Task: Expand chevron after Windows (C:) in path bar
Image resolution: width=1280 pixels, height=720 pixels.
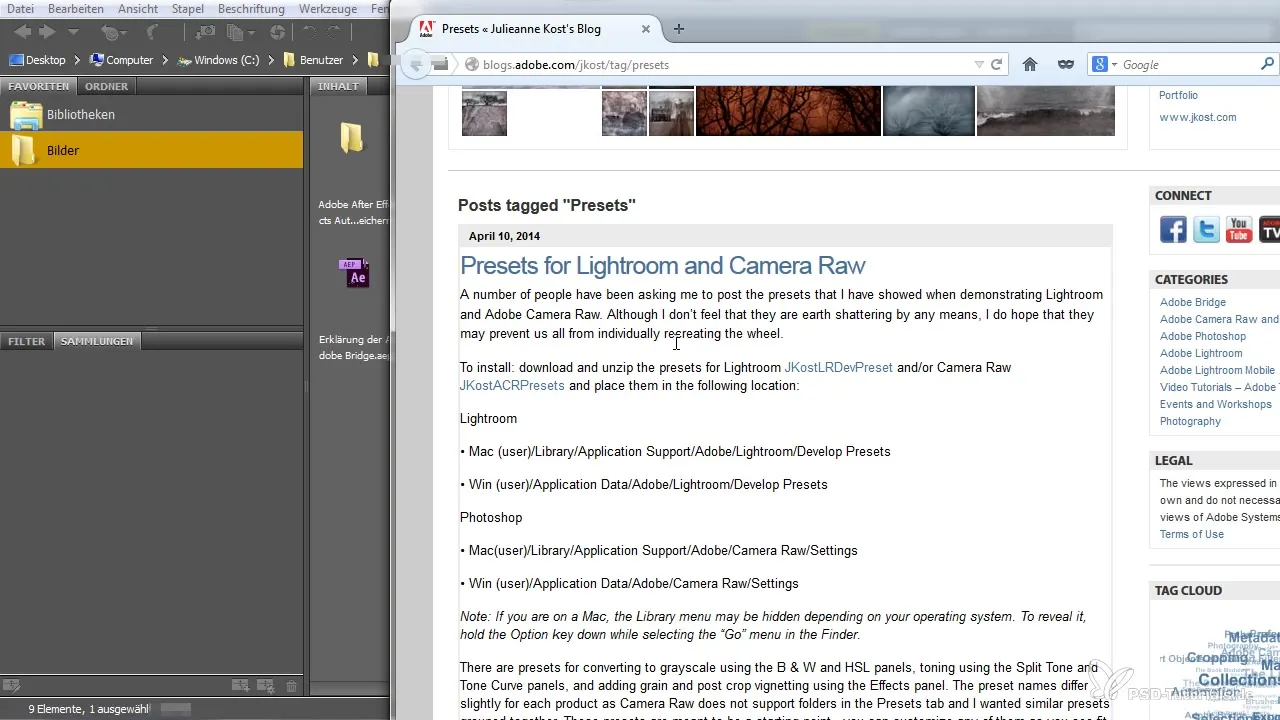Action: (x=271, y=60)
